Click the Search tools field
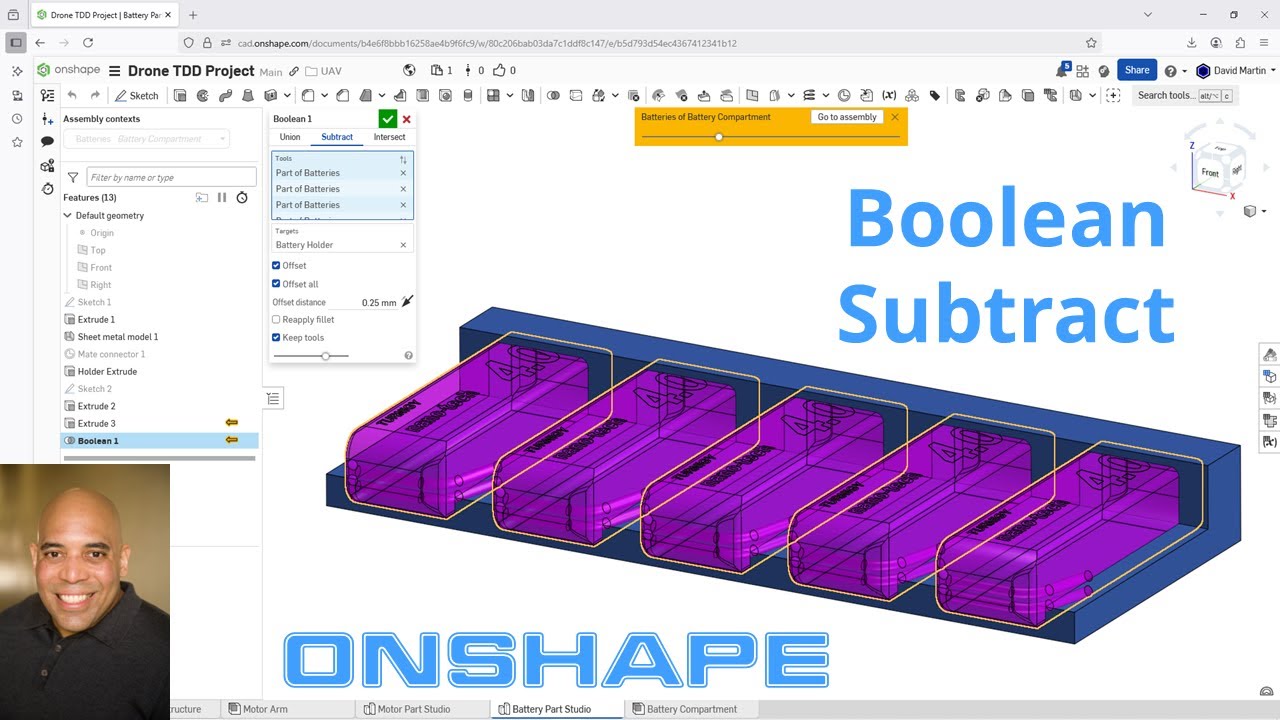1280x720 pixels. coord(1184,96)
